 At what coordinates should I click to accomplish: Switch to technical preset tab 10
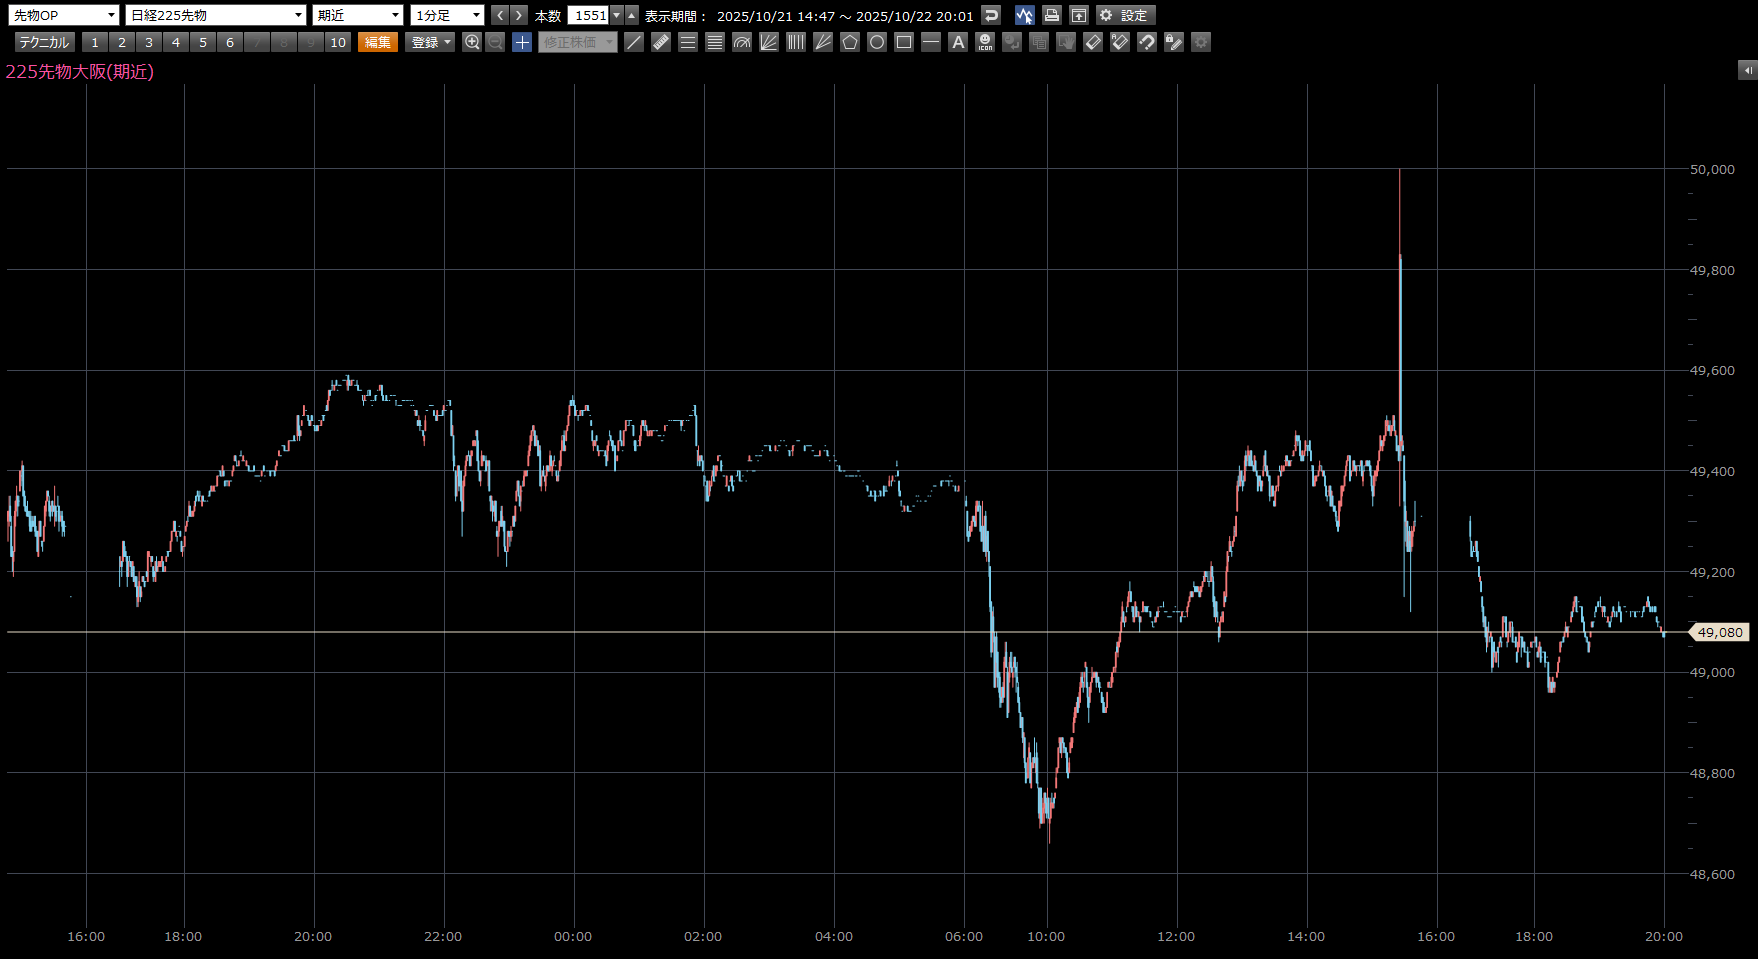point(338,42)
